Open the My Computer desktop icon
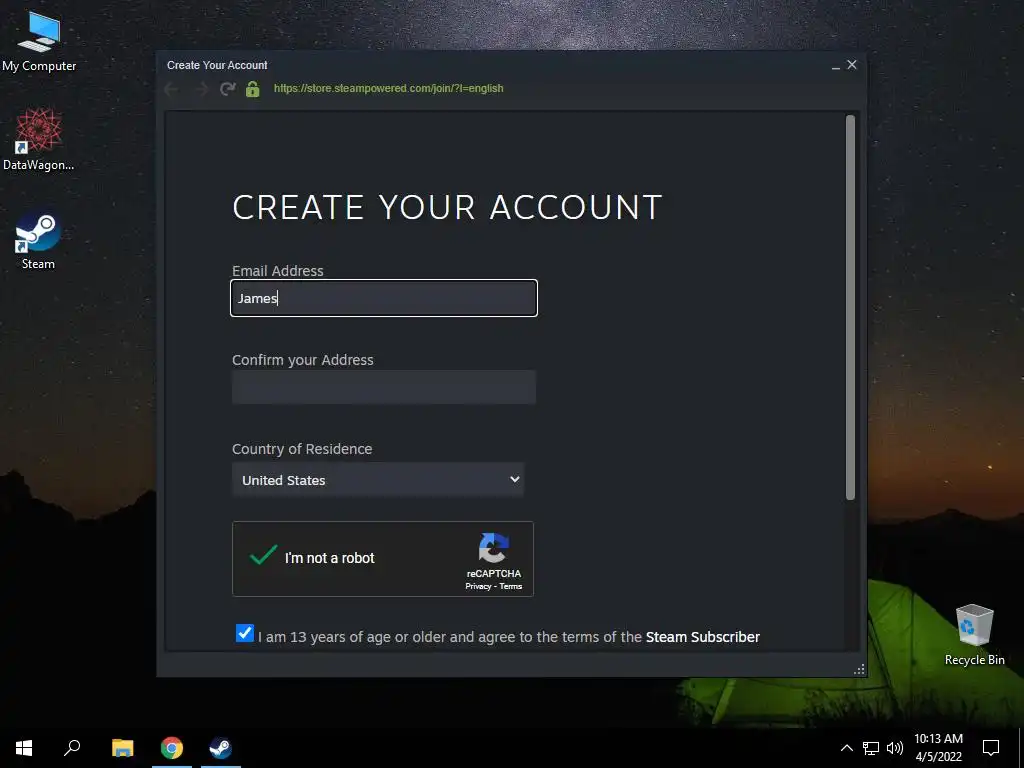The height and width of the screenshot is (768, 1024). pos(39,42)
